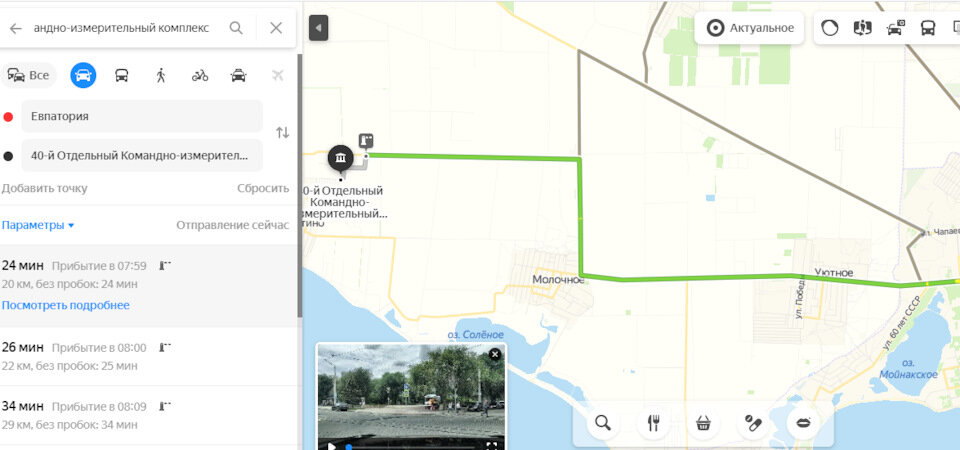
Task: Select car route mode
Action: pos(83,76)
